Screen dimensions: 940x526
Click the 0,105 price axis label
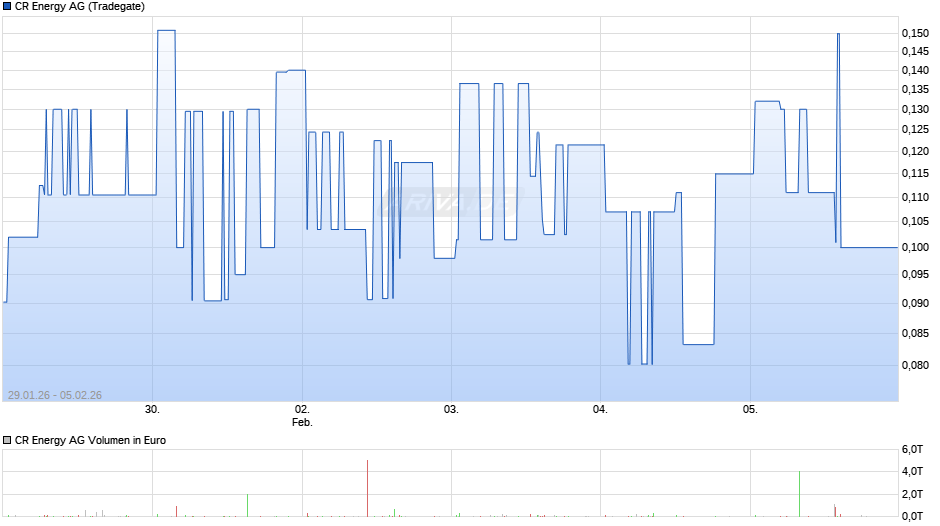coord(915,222)
